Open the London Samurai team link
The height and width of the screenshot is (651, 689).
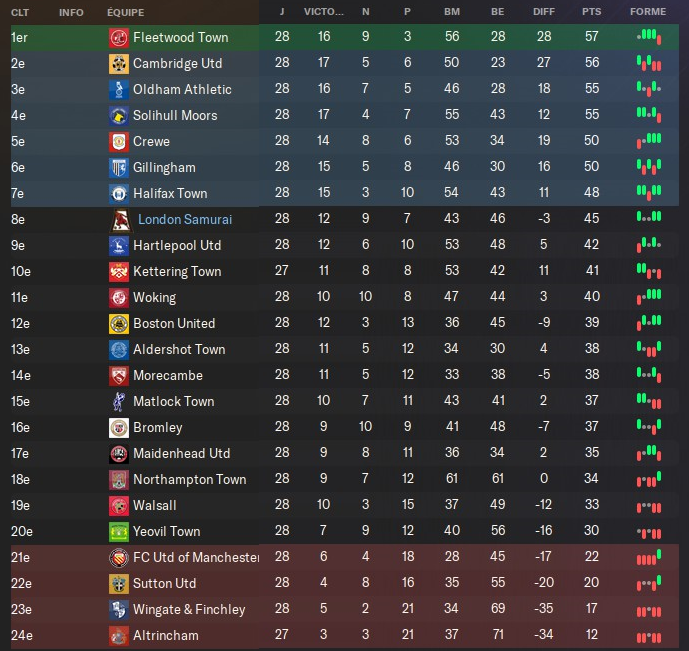pos(185,219)
